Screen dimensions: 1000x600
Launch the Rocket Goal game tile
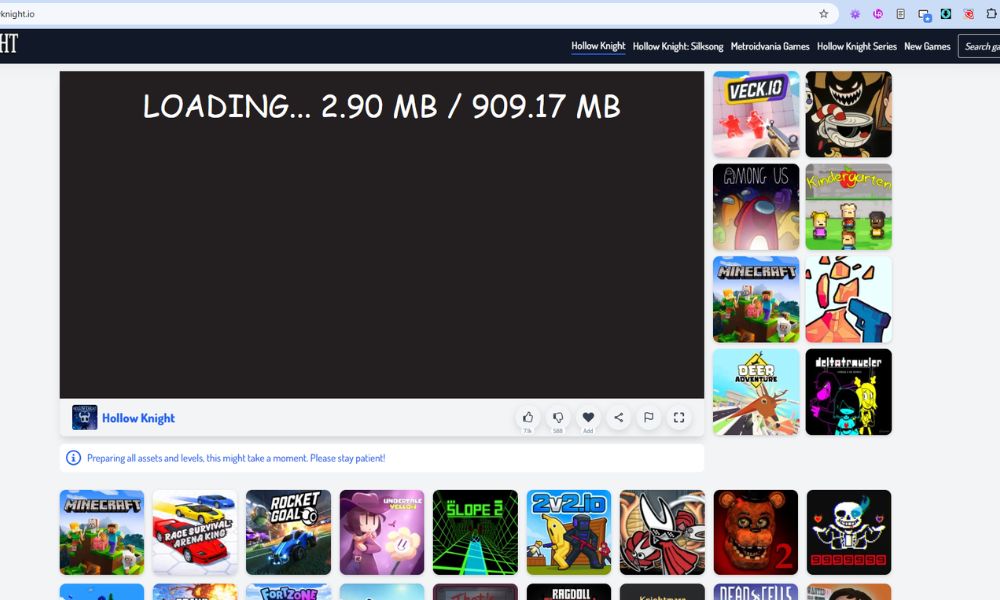point(288,532)
